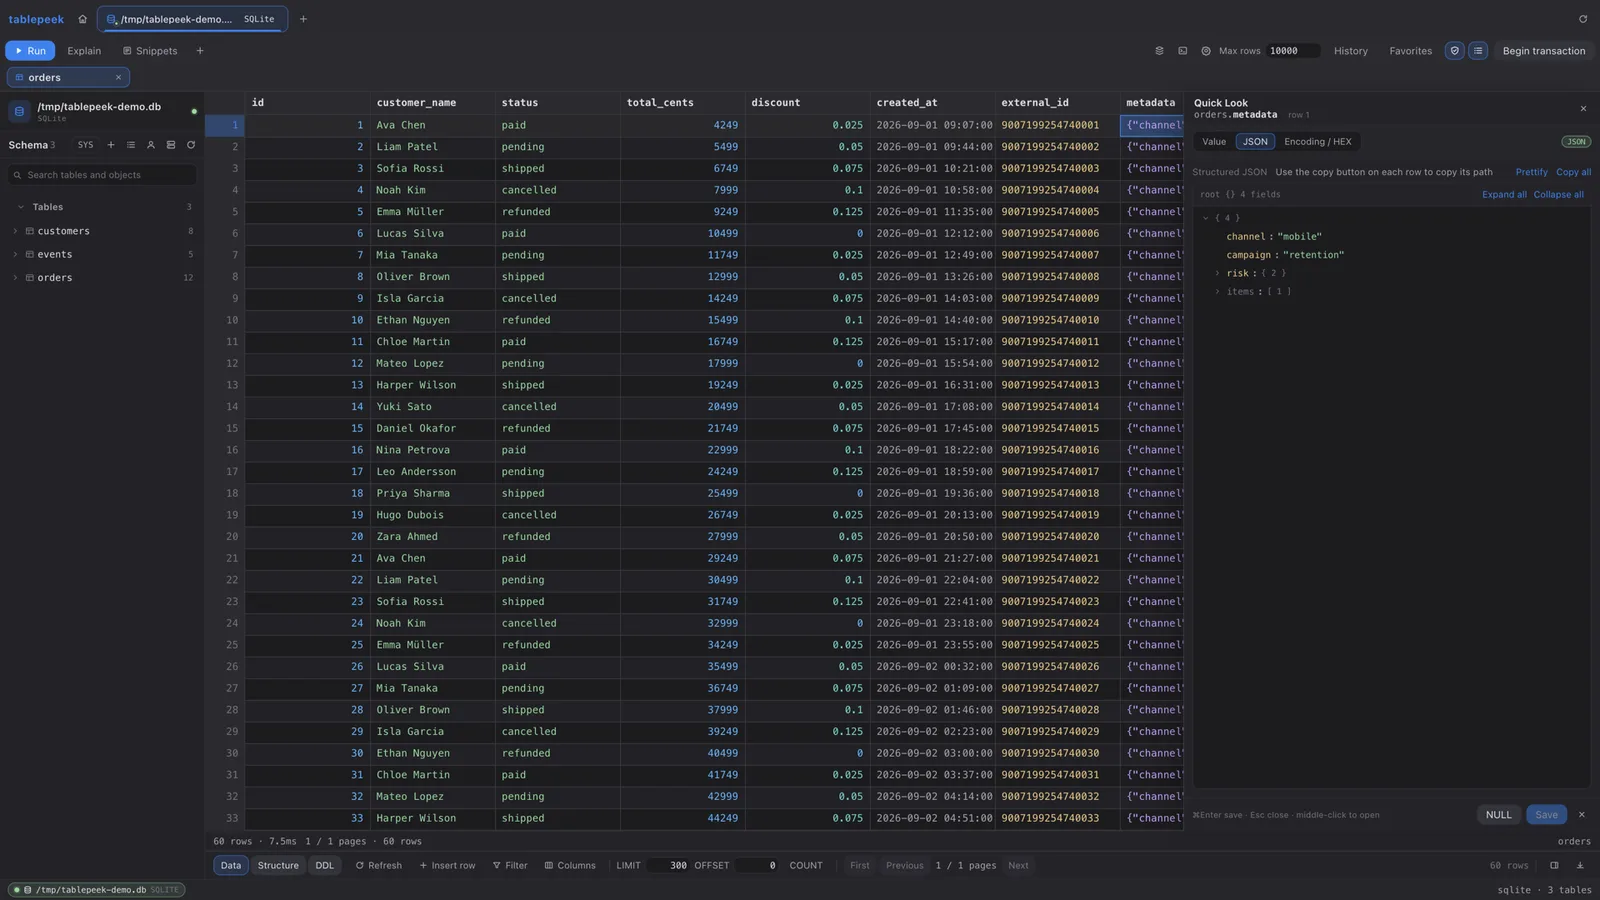Select the Data tab
The image size is (1600, 900).
pos(231,866)
